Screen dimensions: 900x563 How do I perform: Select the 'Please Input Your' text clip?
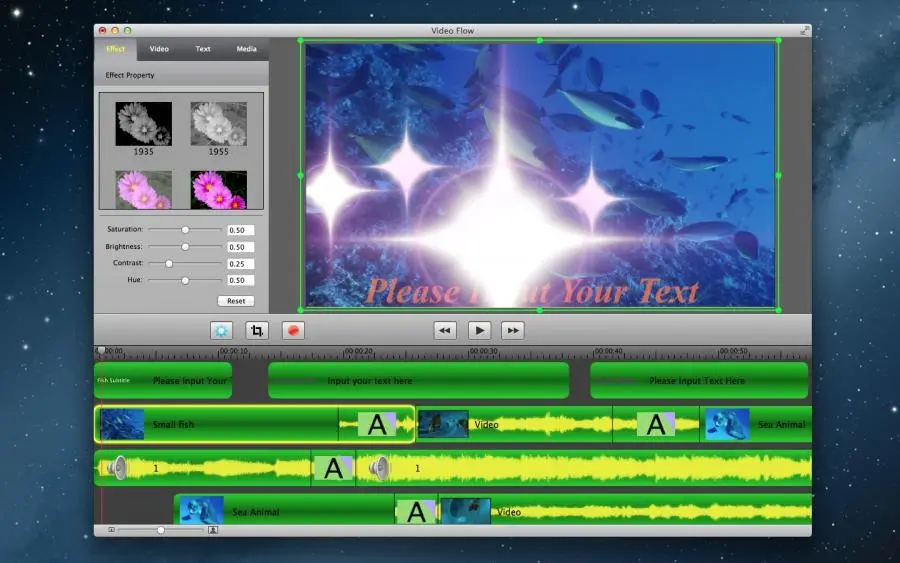coord(163,380)
